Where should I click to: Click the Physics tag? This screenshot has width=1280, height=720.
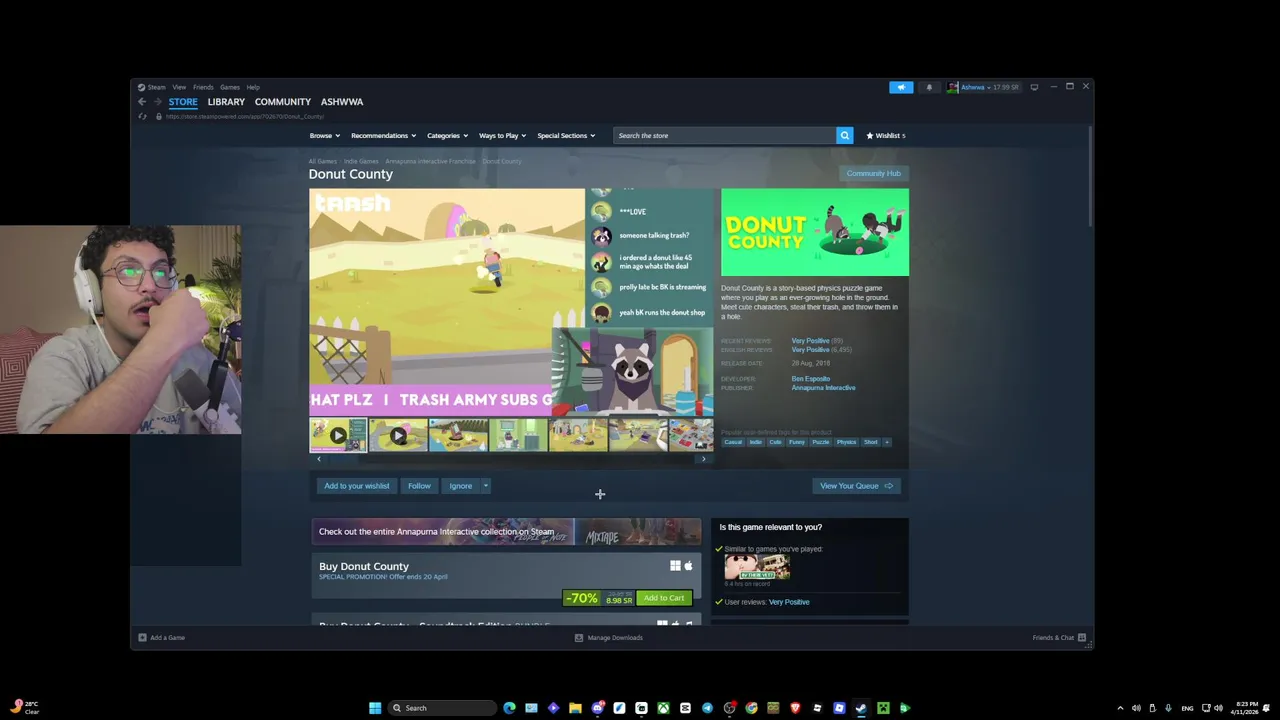coord(847,442)
